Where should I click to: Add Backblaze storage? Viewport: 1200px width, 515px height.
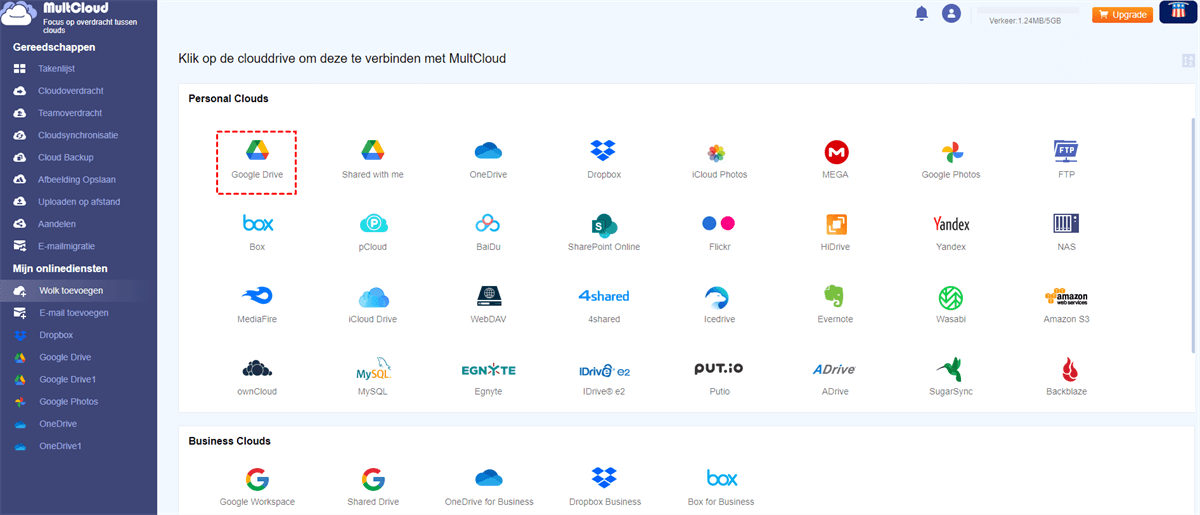pyautogui.click(x=1067, y=377)
